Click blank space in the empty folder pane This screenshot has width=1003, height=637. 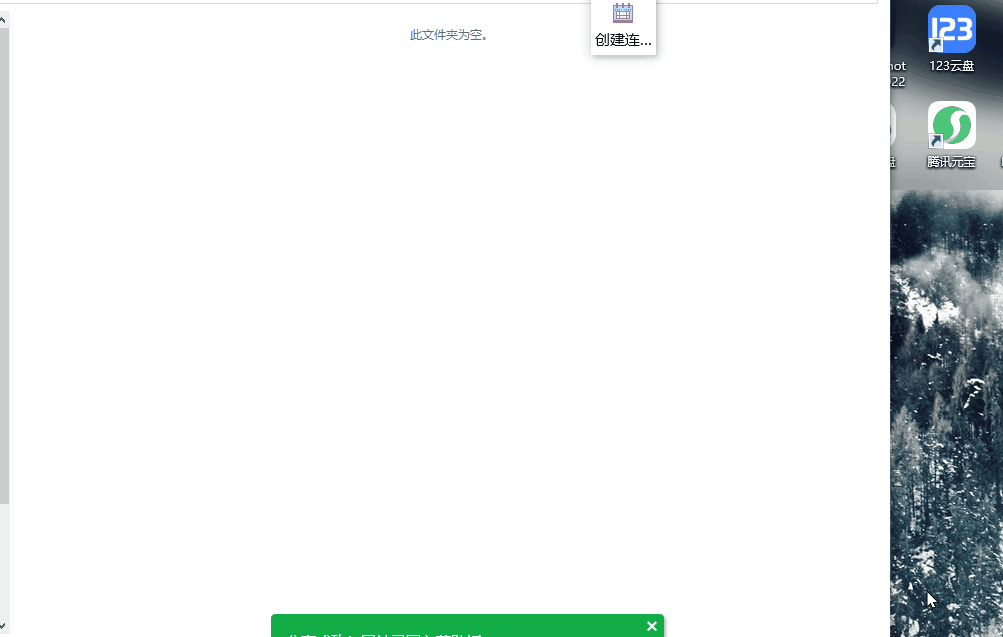(x=448, y=320)
